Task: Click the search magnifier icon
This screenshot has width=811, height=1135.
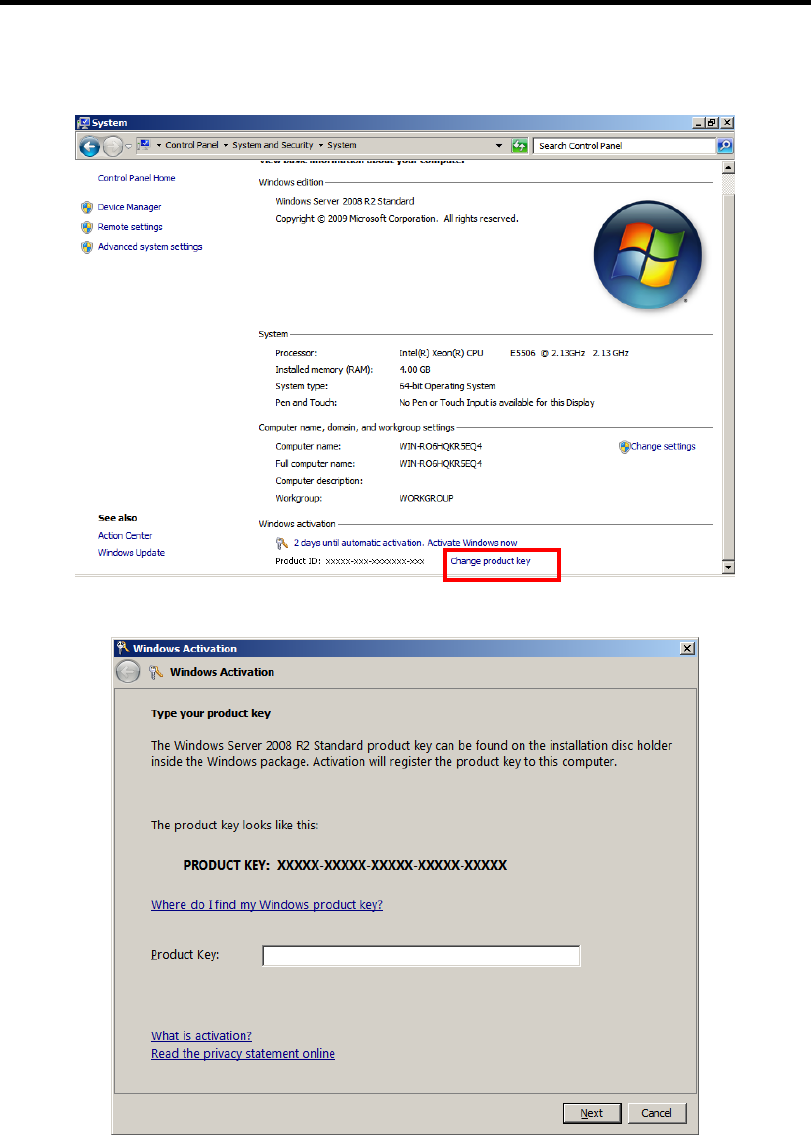Action: (x=724, y=145)
